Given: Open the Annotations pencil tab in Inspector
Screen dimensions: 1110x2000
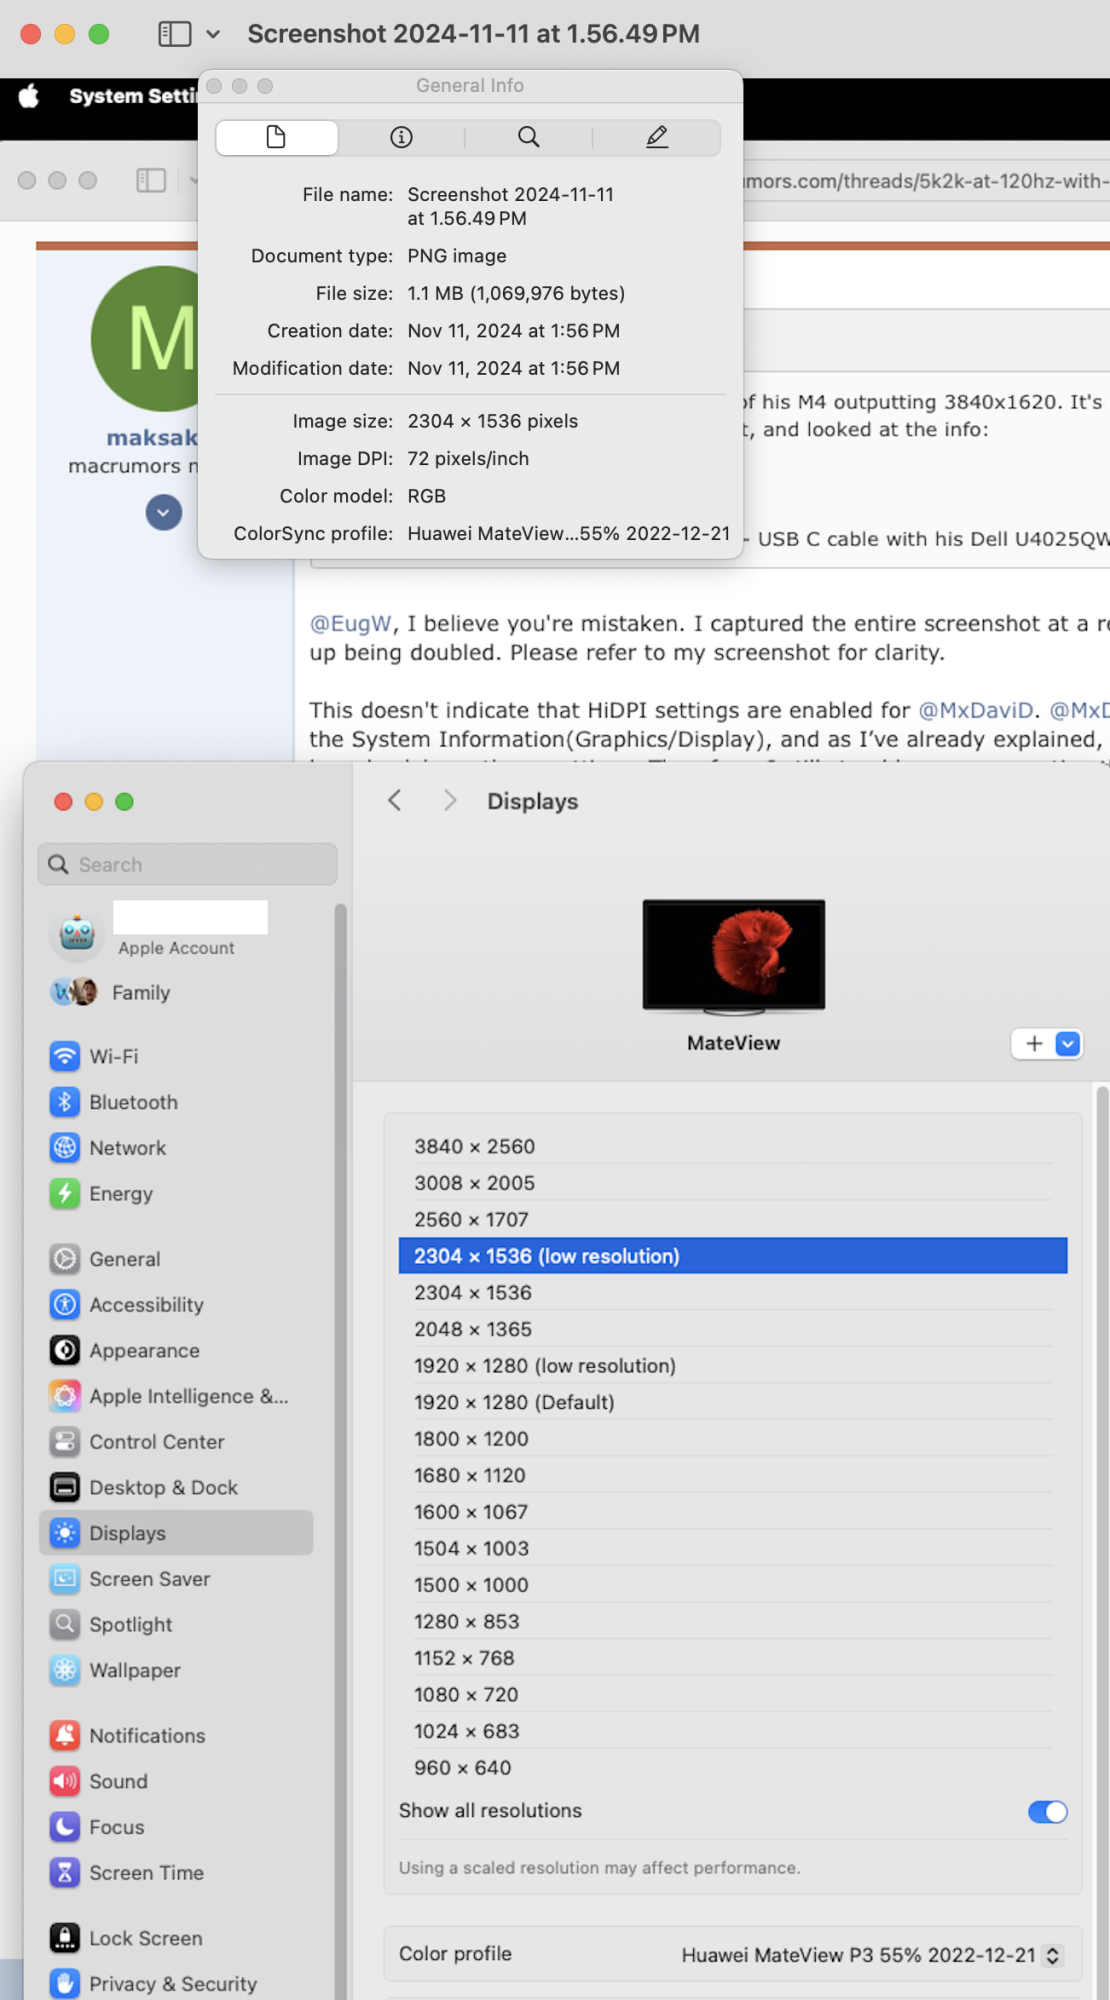Looking at the screenshot, I should 657,137.
